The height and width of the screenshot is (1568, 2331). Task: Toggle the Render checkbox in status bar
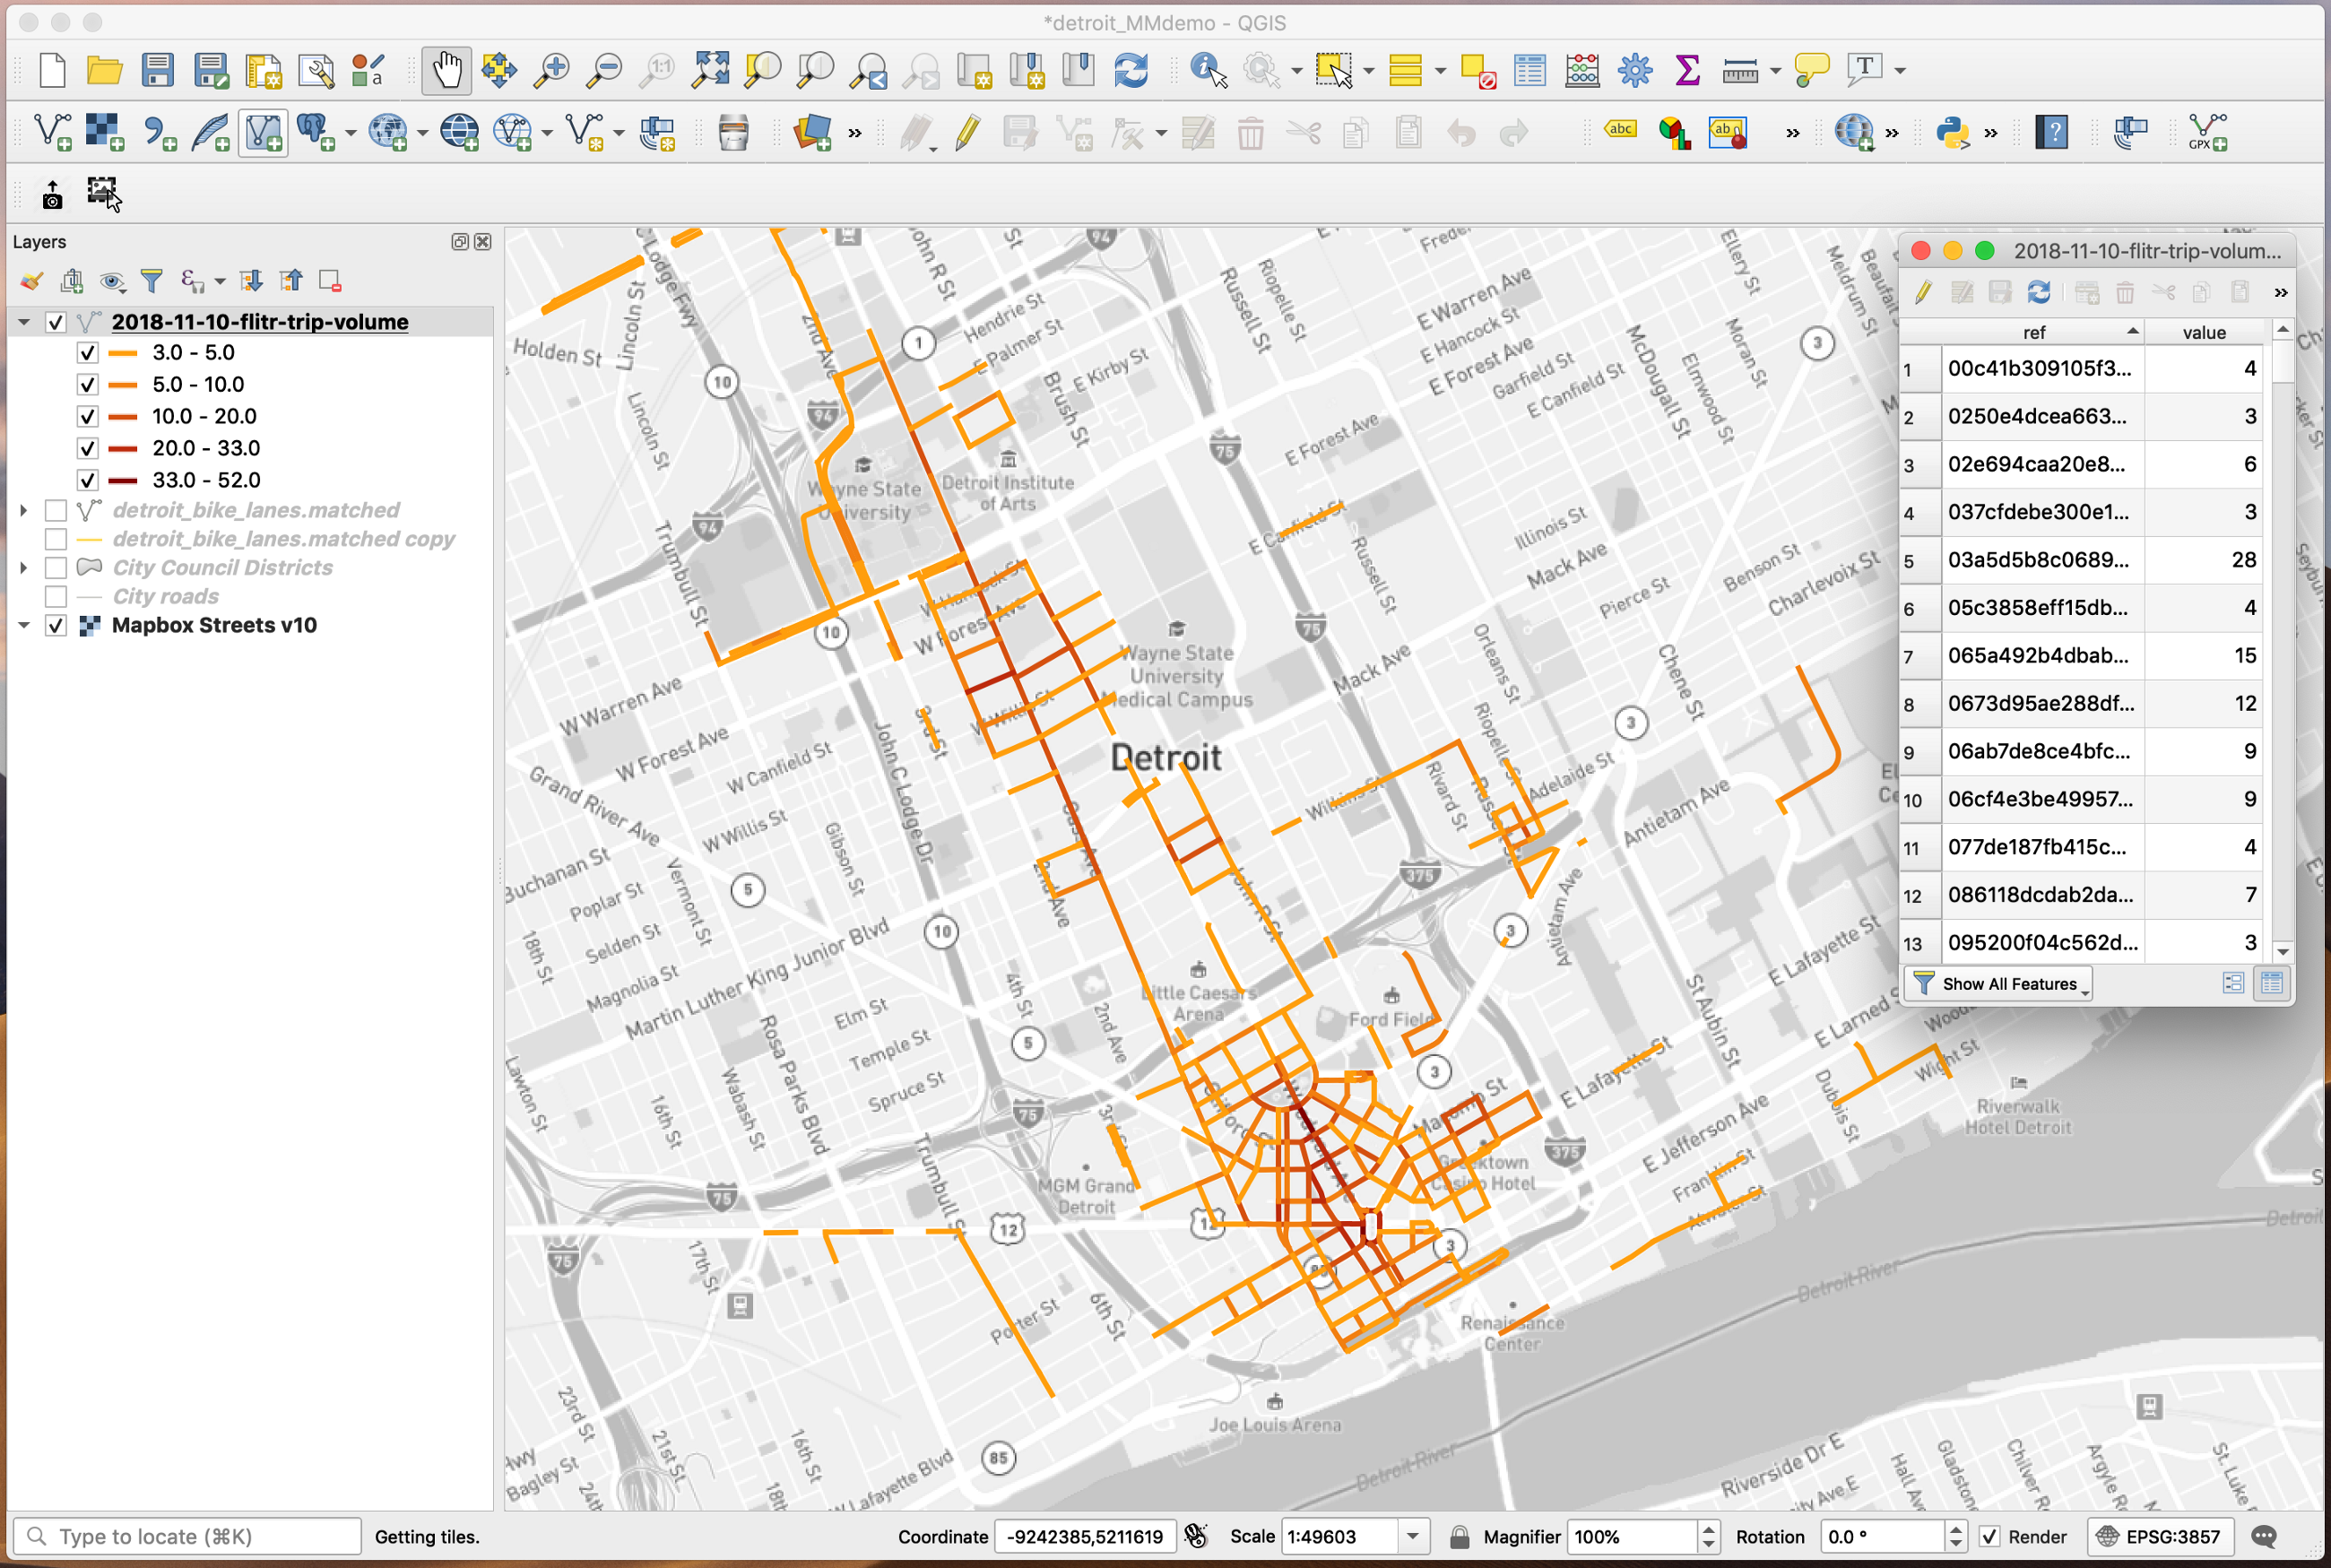pyautogui.click(x=1989, y=1537)
